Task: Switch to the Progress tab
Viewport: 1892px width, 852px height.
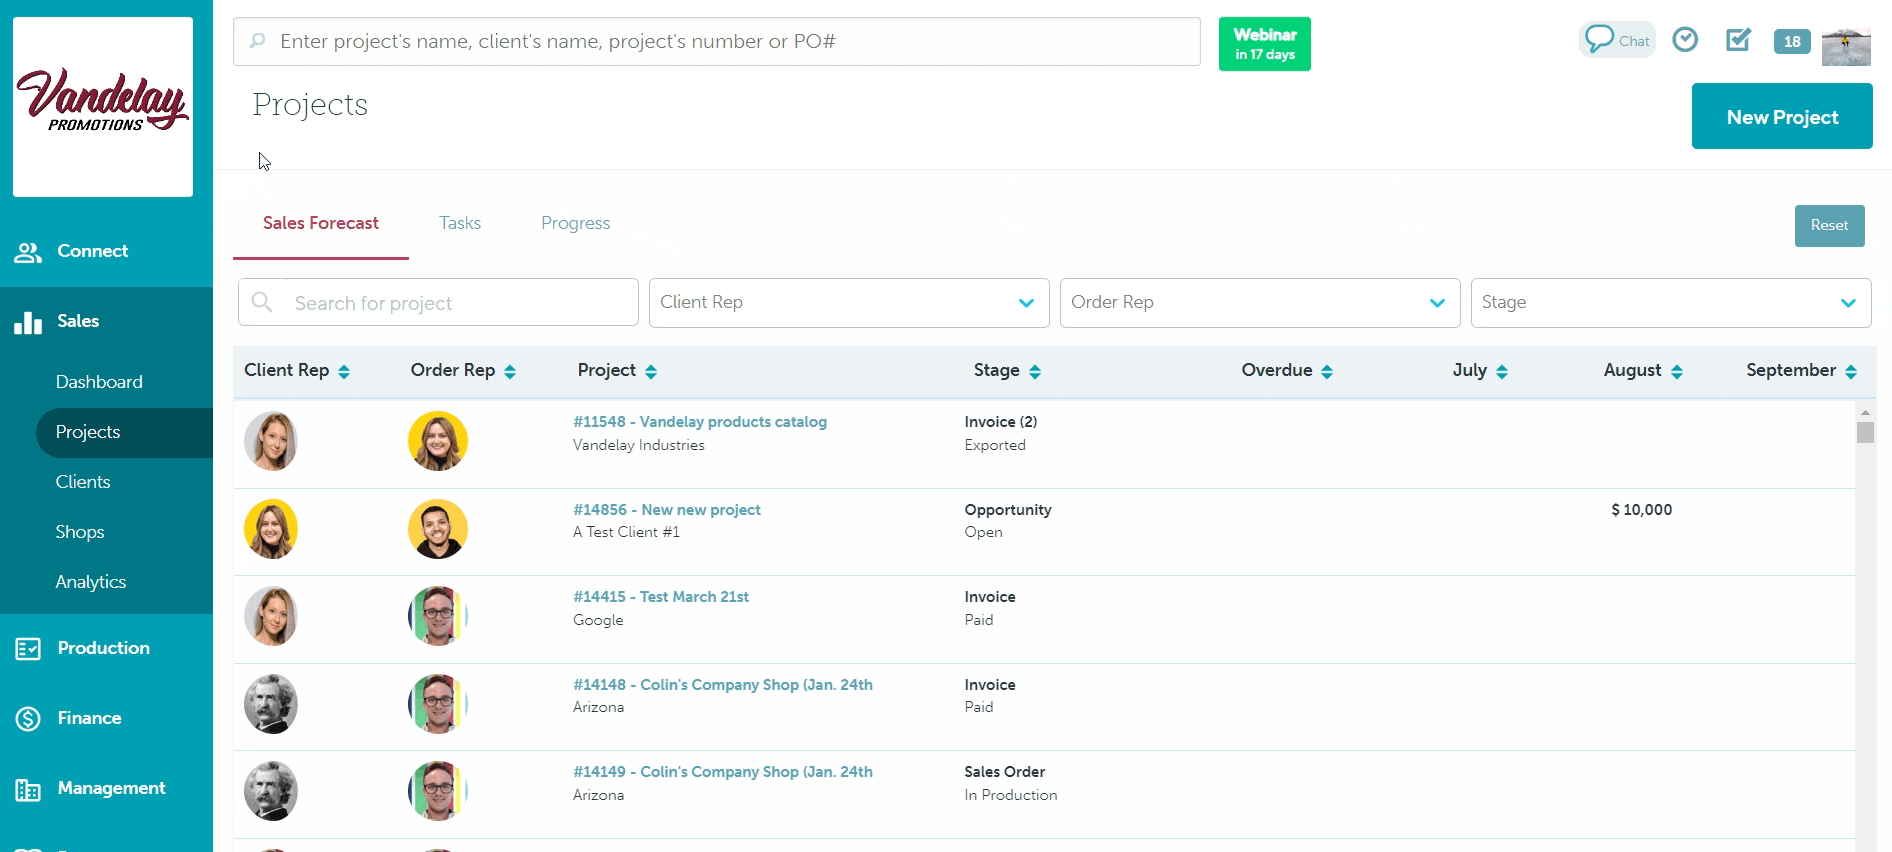Action: pyautogui.click(x=575, y=223)
